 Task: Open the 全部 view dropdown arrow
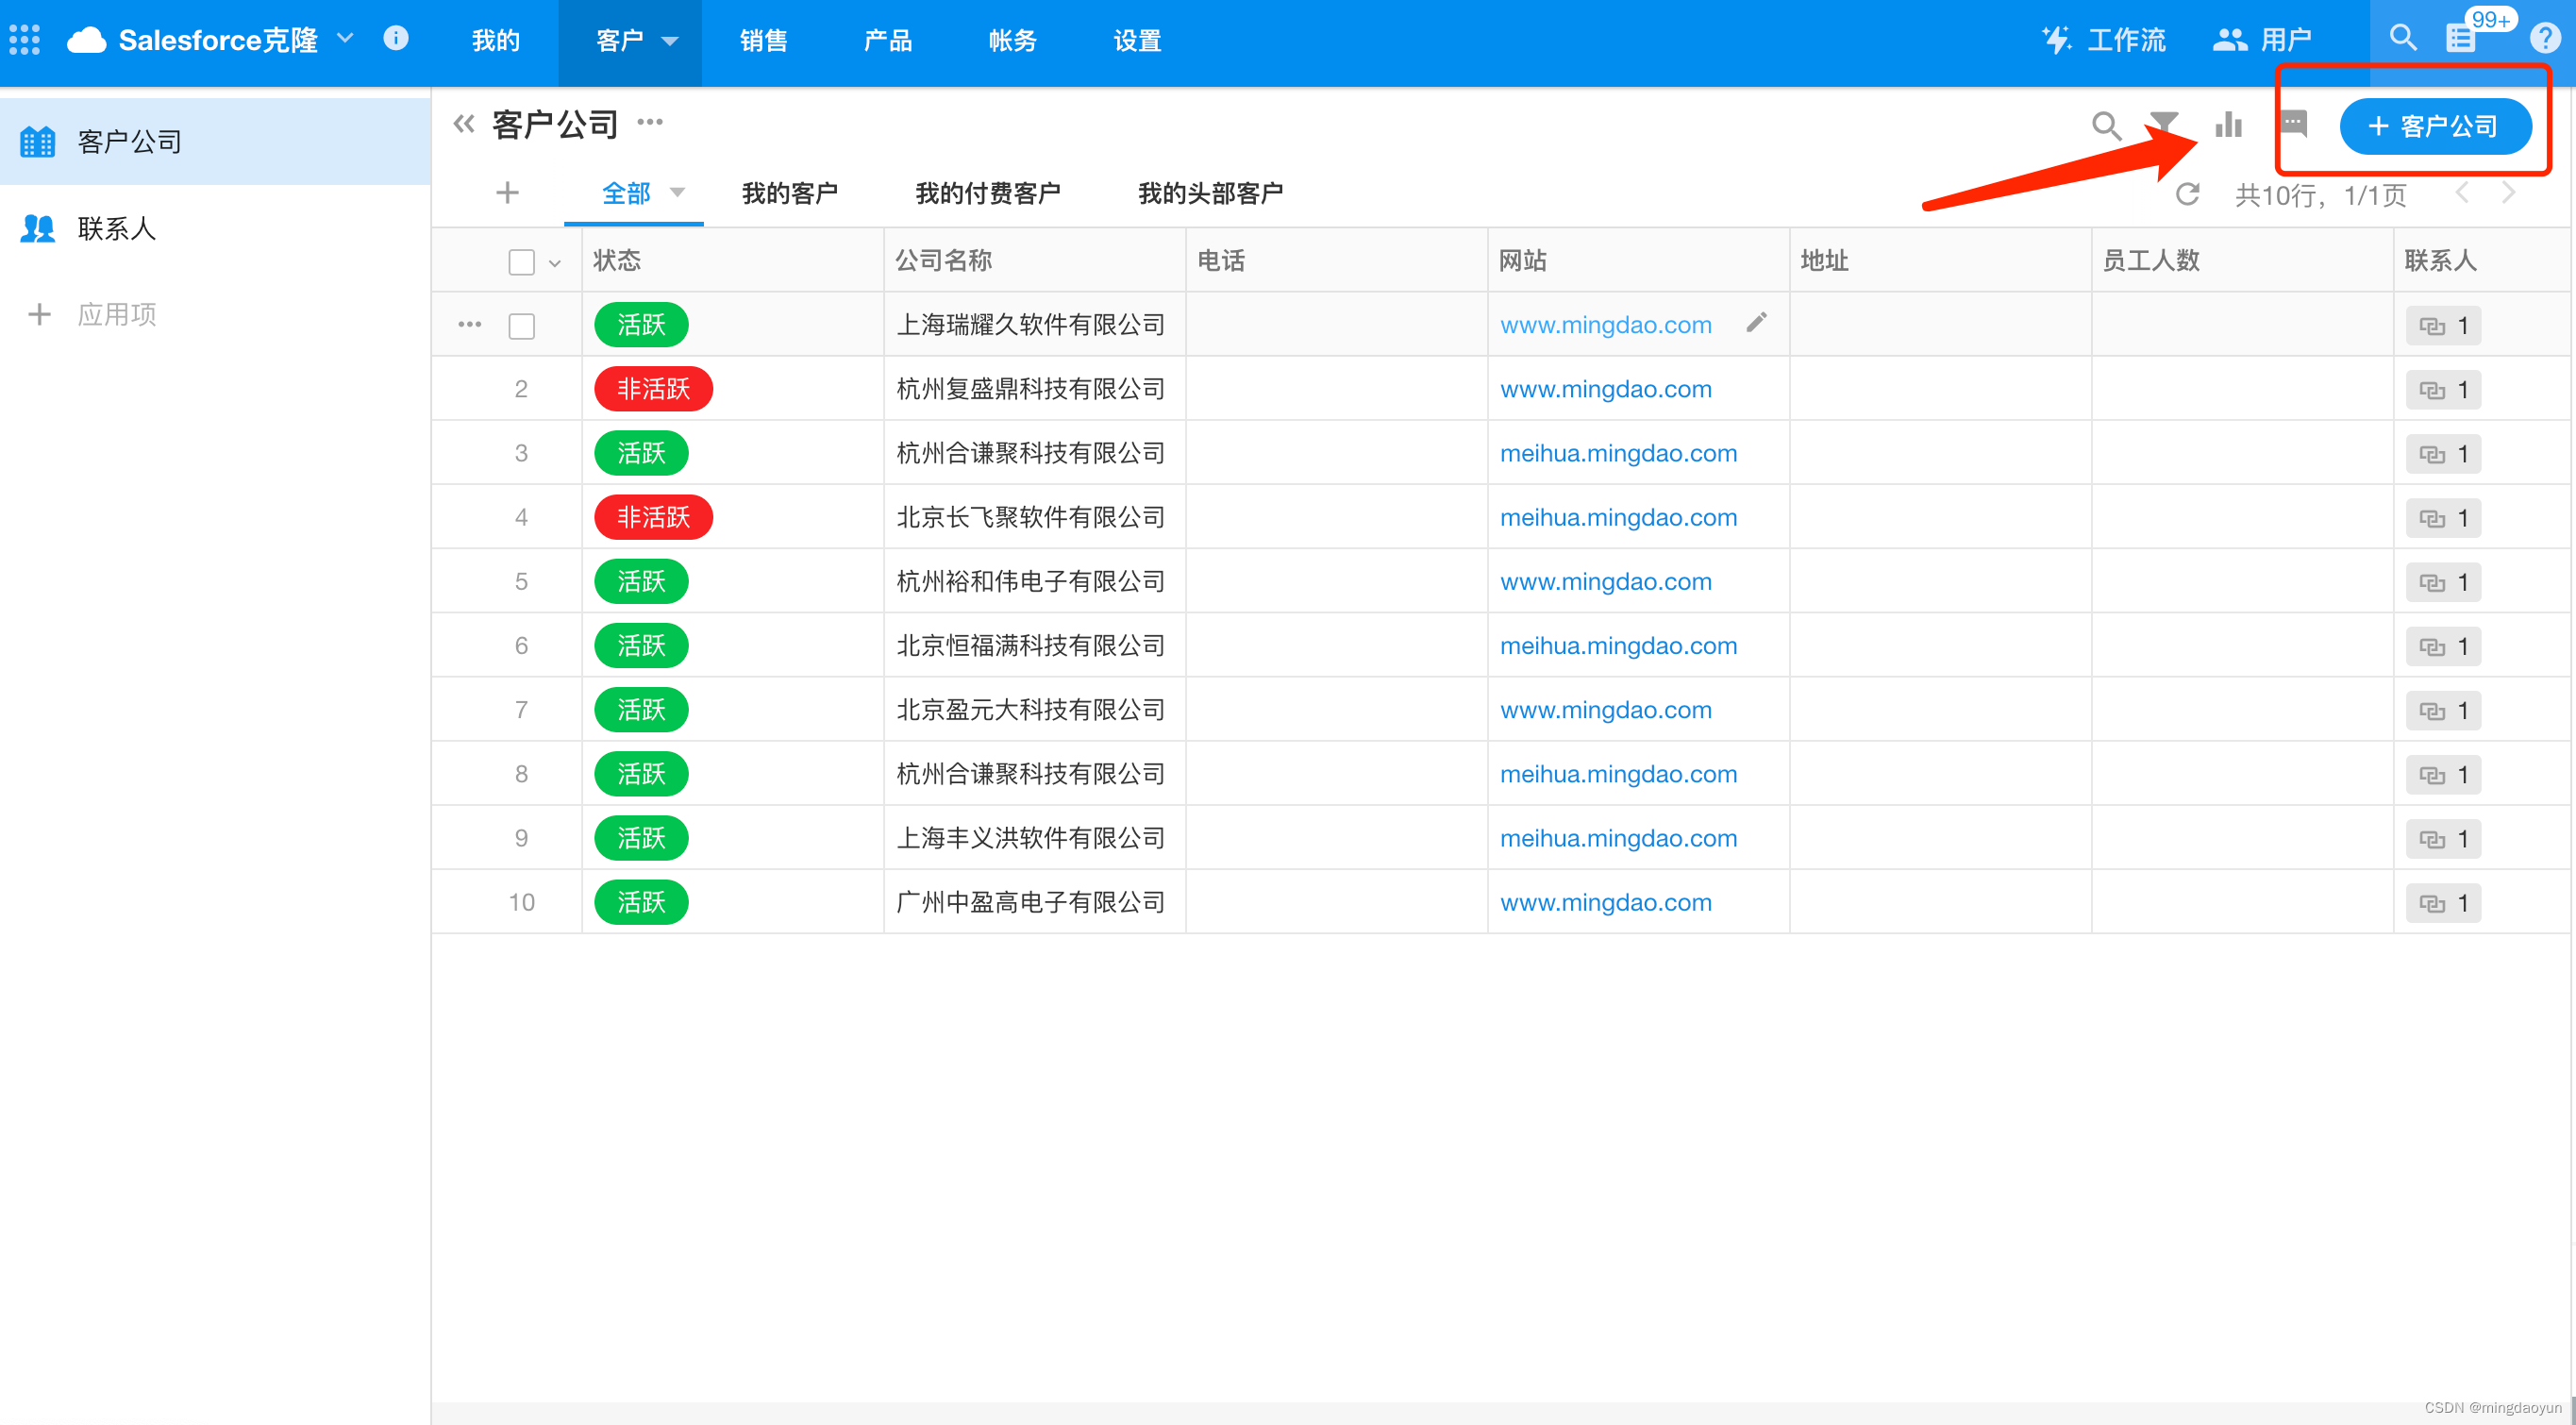point(677,192)
